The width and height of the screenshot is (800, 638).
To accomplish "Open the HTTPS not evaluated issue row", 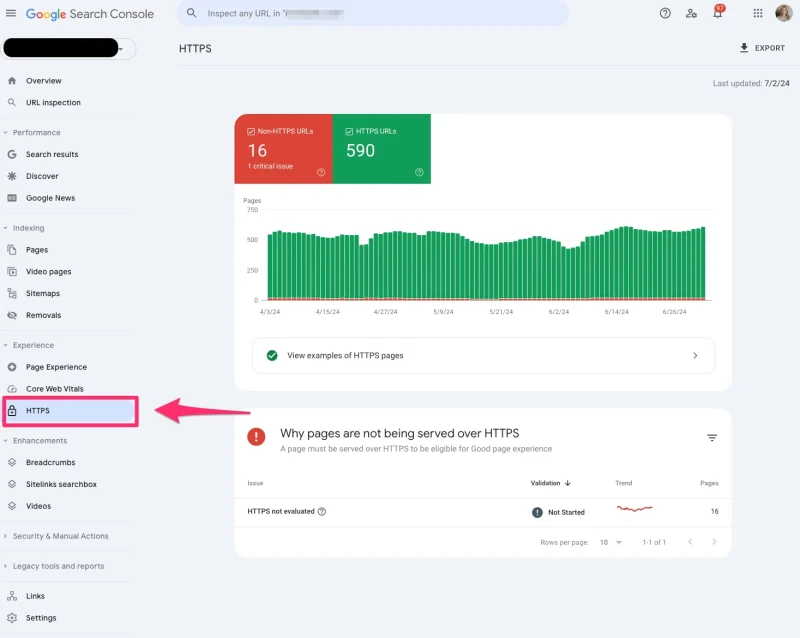I will [x=483, y=512].
